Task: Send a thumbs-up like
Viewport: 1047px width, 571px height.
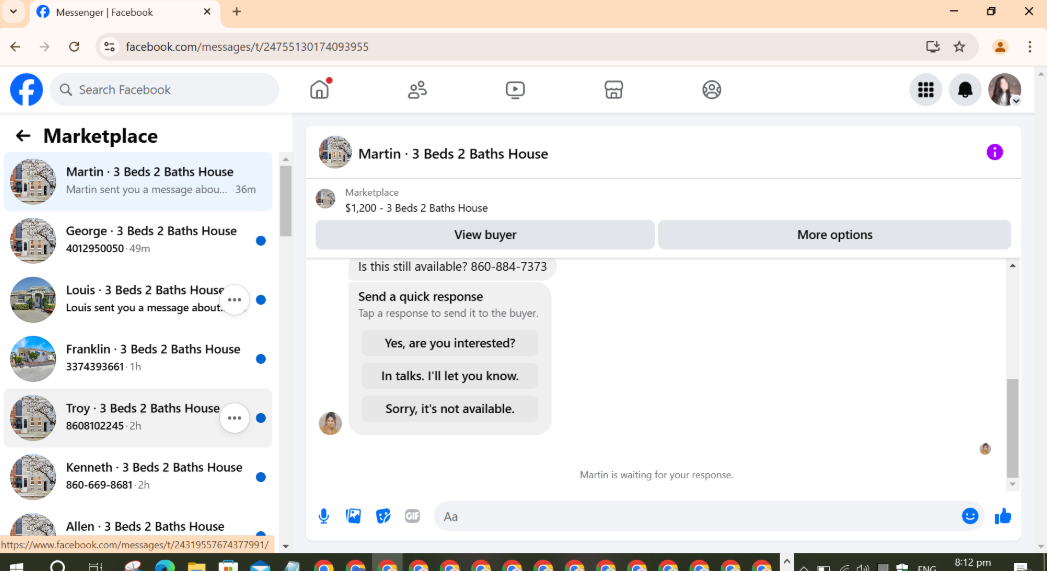Action: (1003, 516)
